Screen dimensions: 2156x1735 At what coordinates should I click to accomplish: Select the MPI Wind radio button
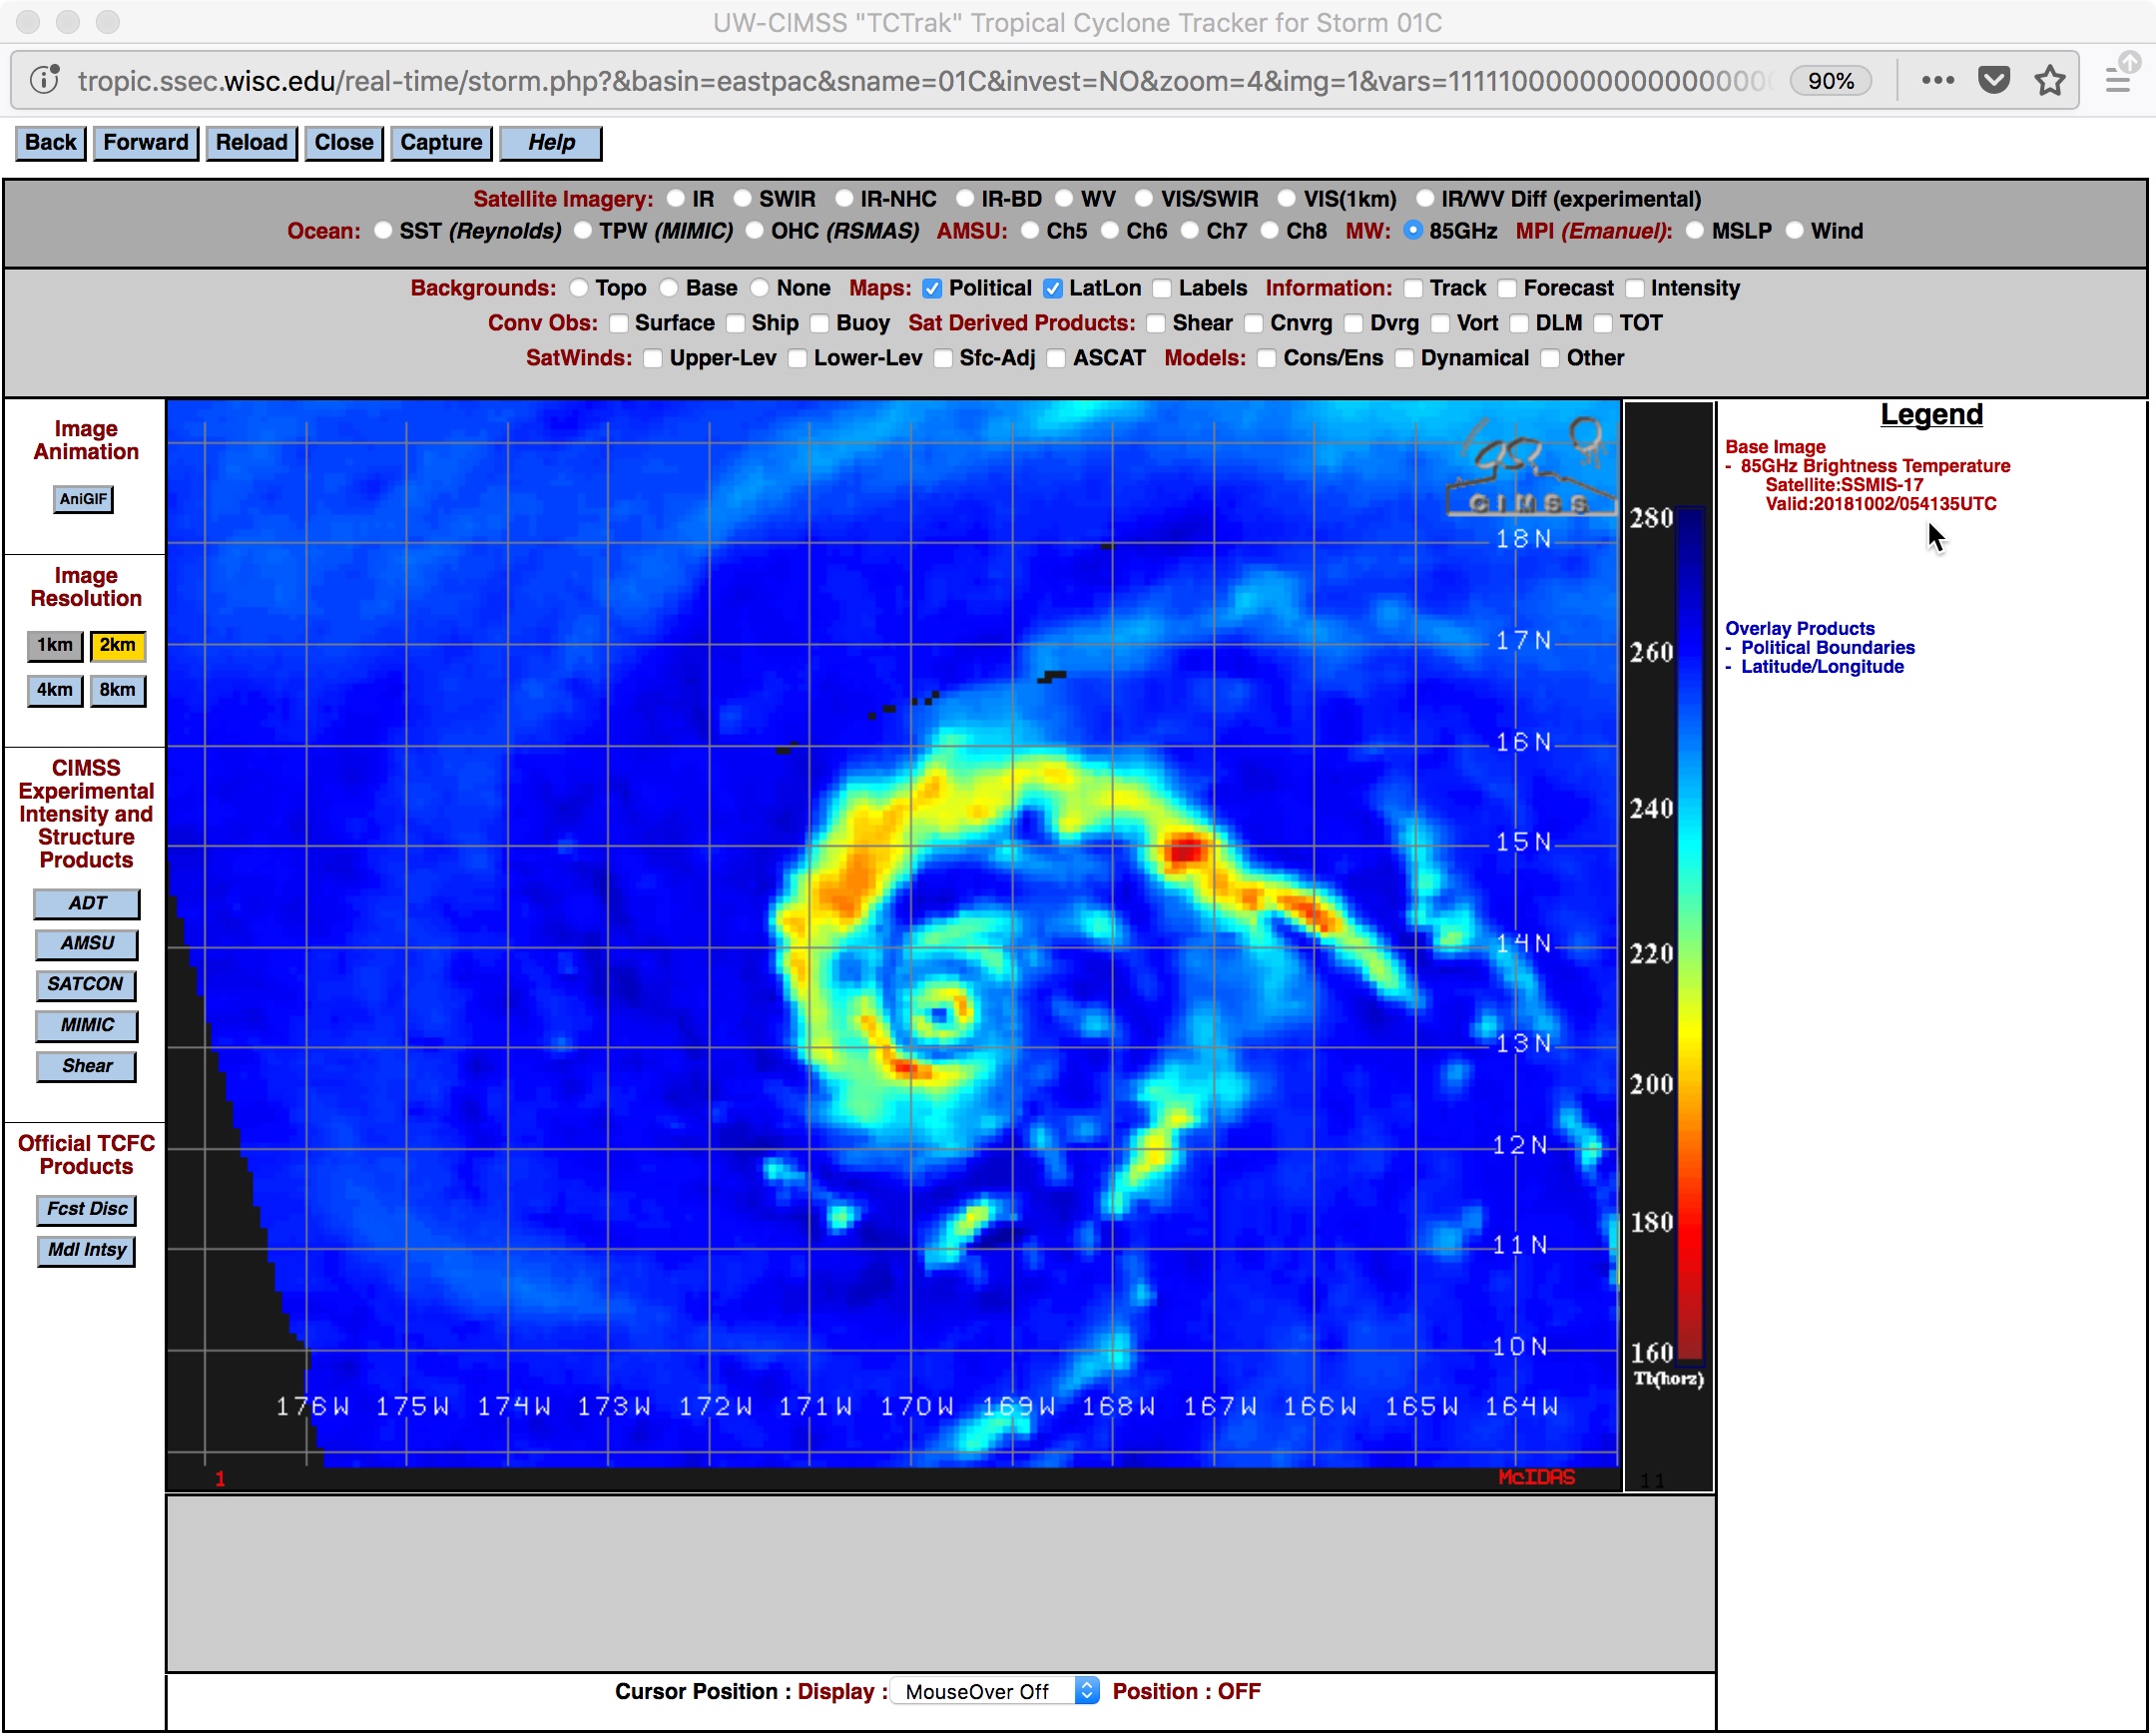[1795, 231]
